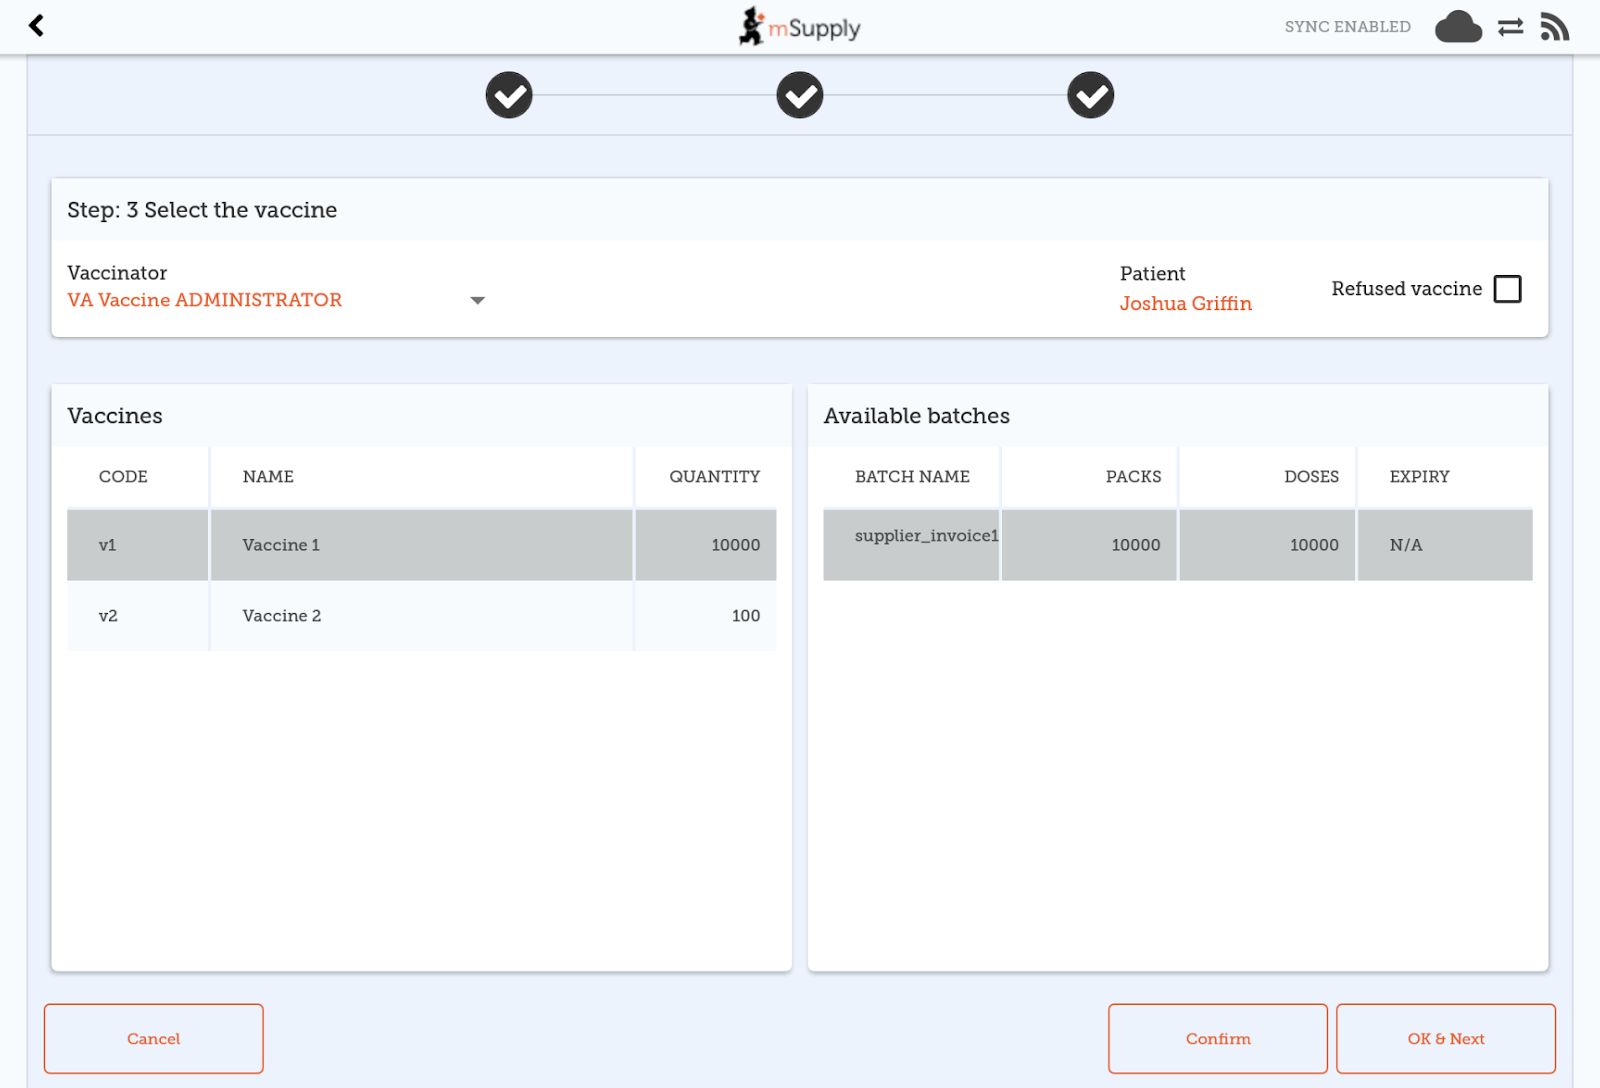
Task: Tick the Refused vaccine checkbox
Action: click(1507, 289)
